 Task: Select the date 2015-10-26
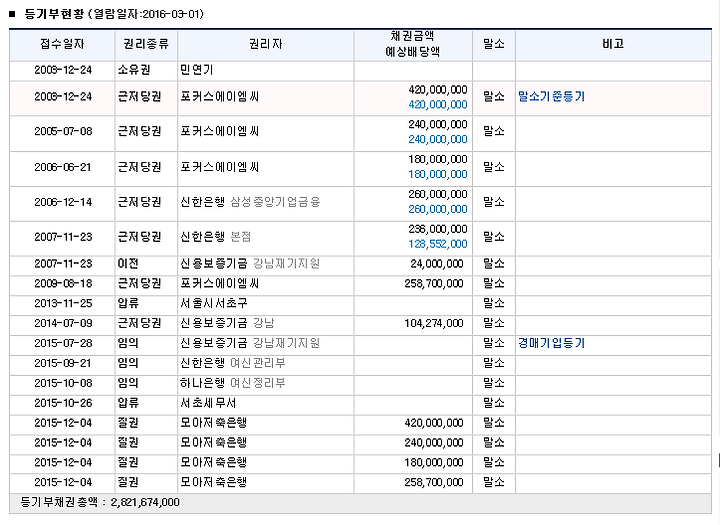(63, 403)
